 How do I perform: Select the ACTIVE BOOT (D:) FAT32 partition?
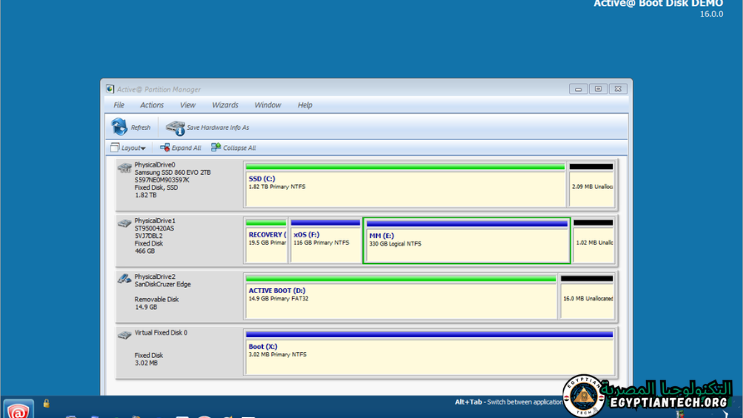pyautogui.click(x=401, y=299)
